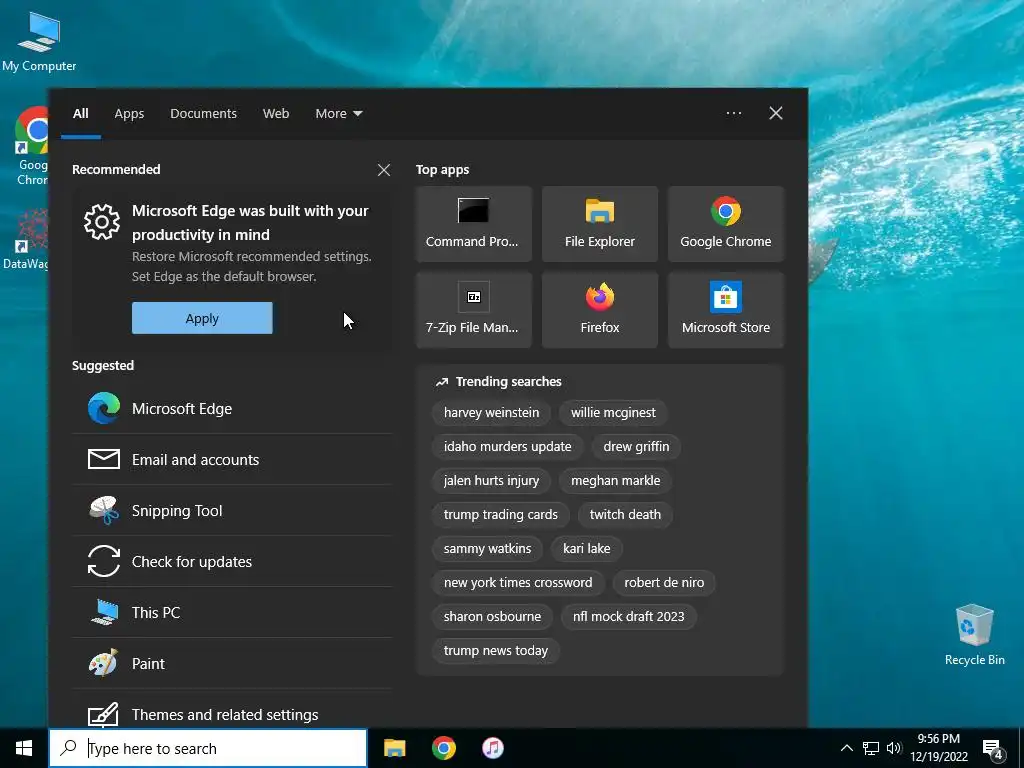Search trending 'willie mcginest'
The image size is (1024, 768).
pyautogui.click(x=613, y=413)
